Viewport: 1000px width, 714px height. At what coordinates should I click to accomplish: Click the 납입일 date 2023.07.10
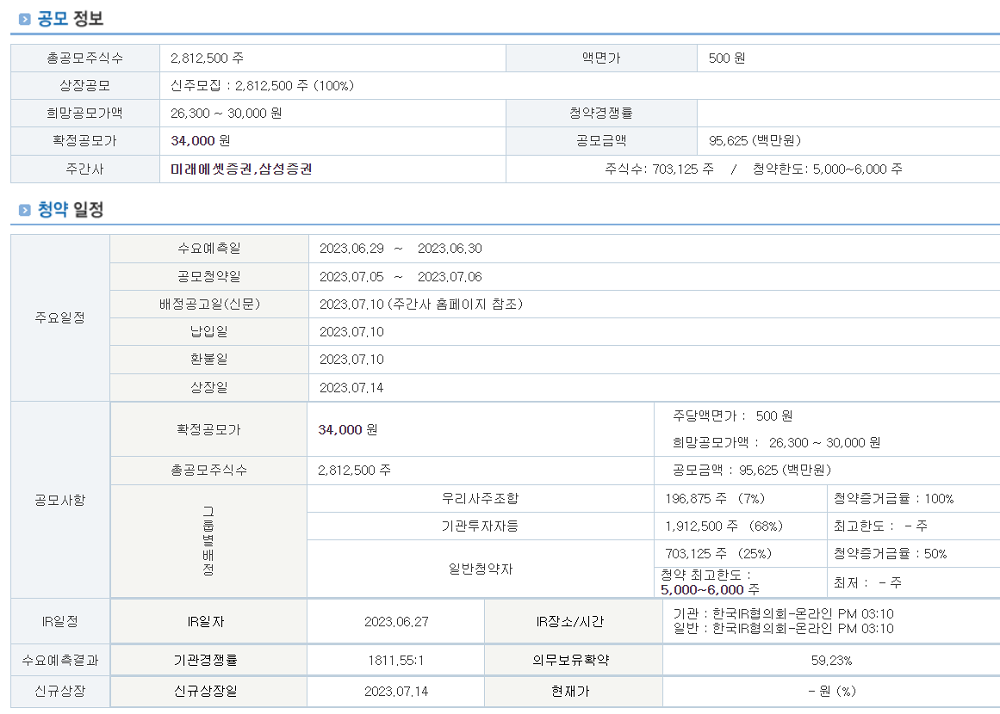tap(351, 332)
